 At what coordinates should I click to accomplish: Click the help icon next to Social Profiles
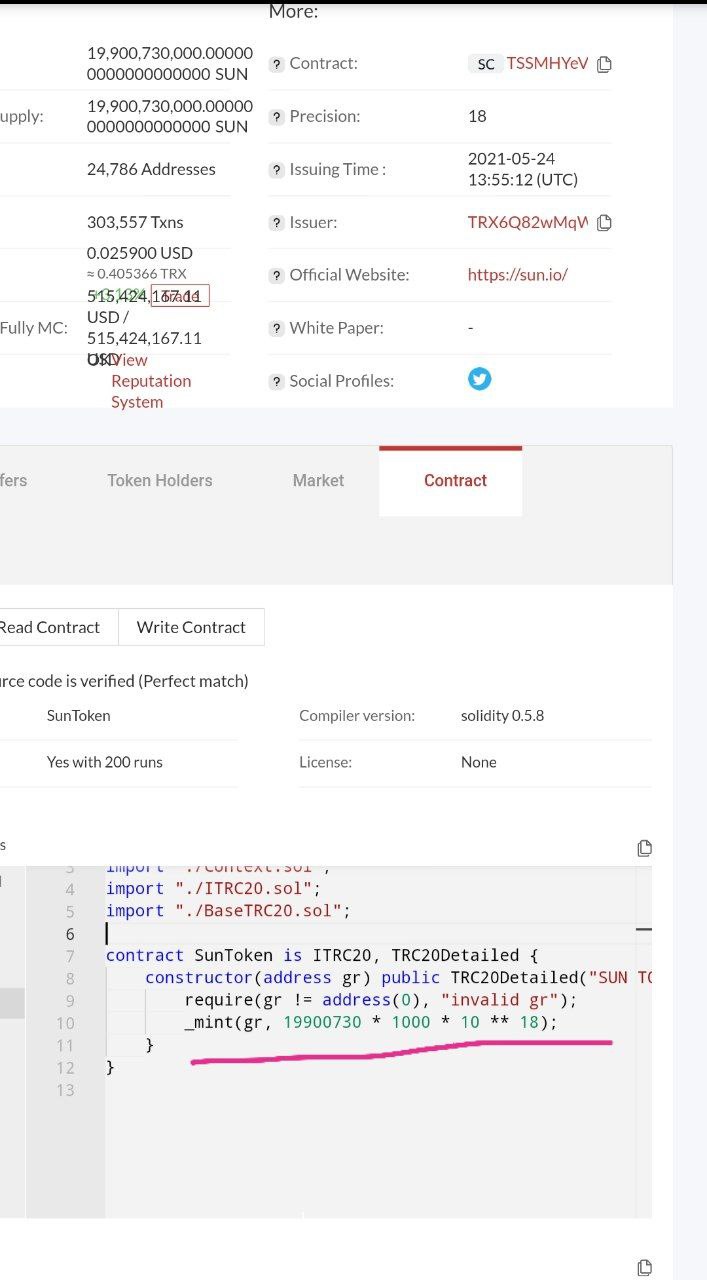coord(277,381)
